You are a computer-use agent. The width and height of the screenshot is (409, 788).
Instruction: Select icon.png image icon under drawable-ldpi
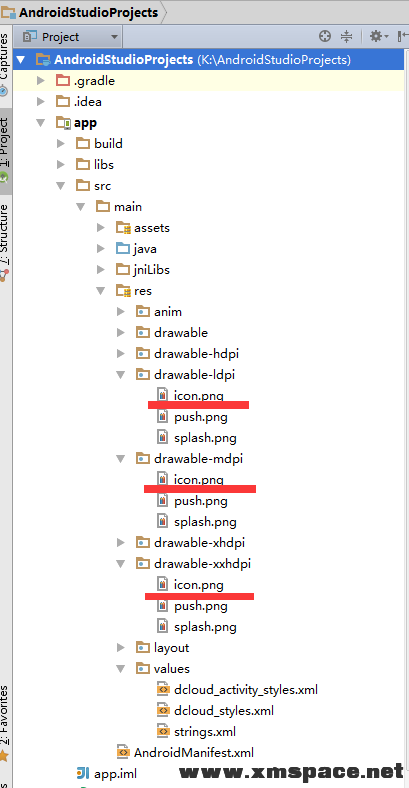pyautogui.click(x=162, y=395)
